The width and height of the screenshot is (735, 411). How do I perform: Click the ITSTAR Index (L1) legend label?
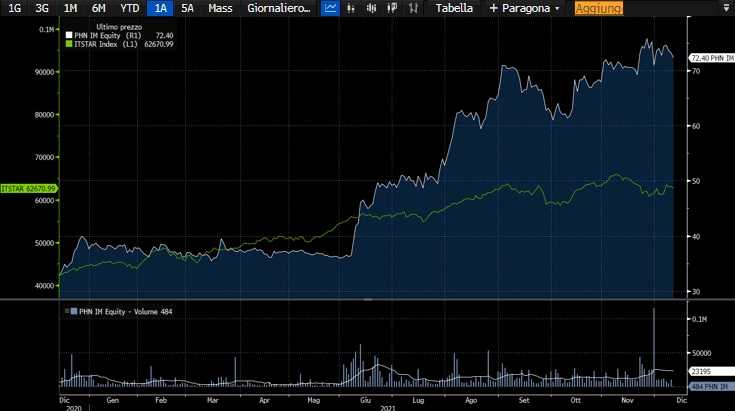click(x=105, y=44)
